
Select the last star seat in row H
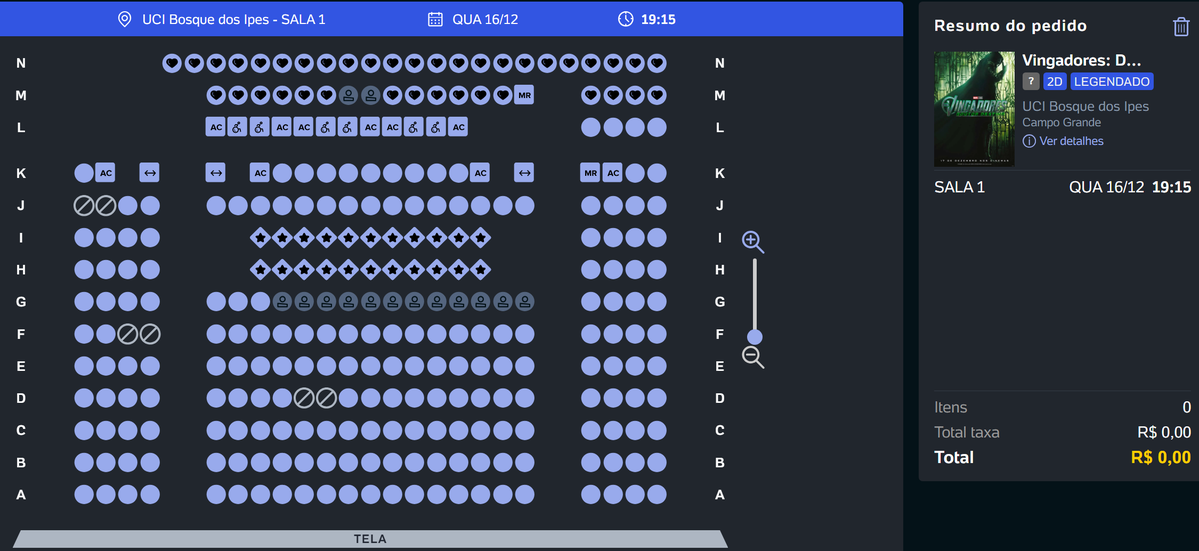[x=480, y=270]
